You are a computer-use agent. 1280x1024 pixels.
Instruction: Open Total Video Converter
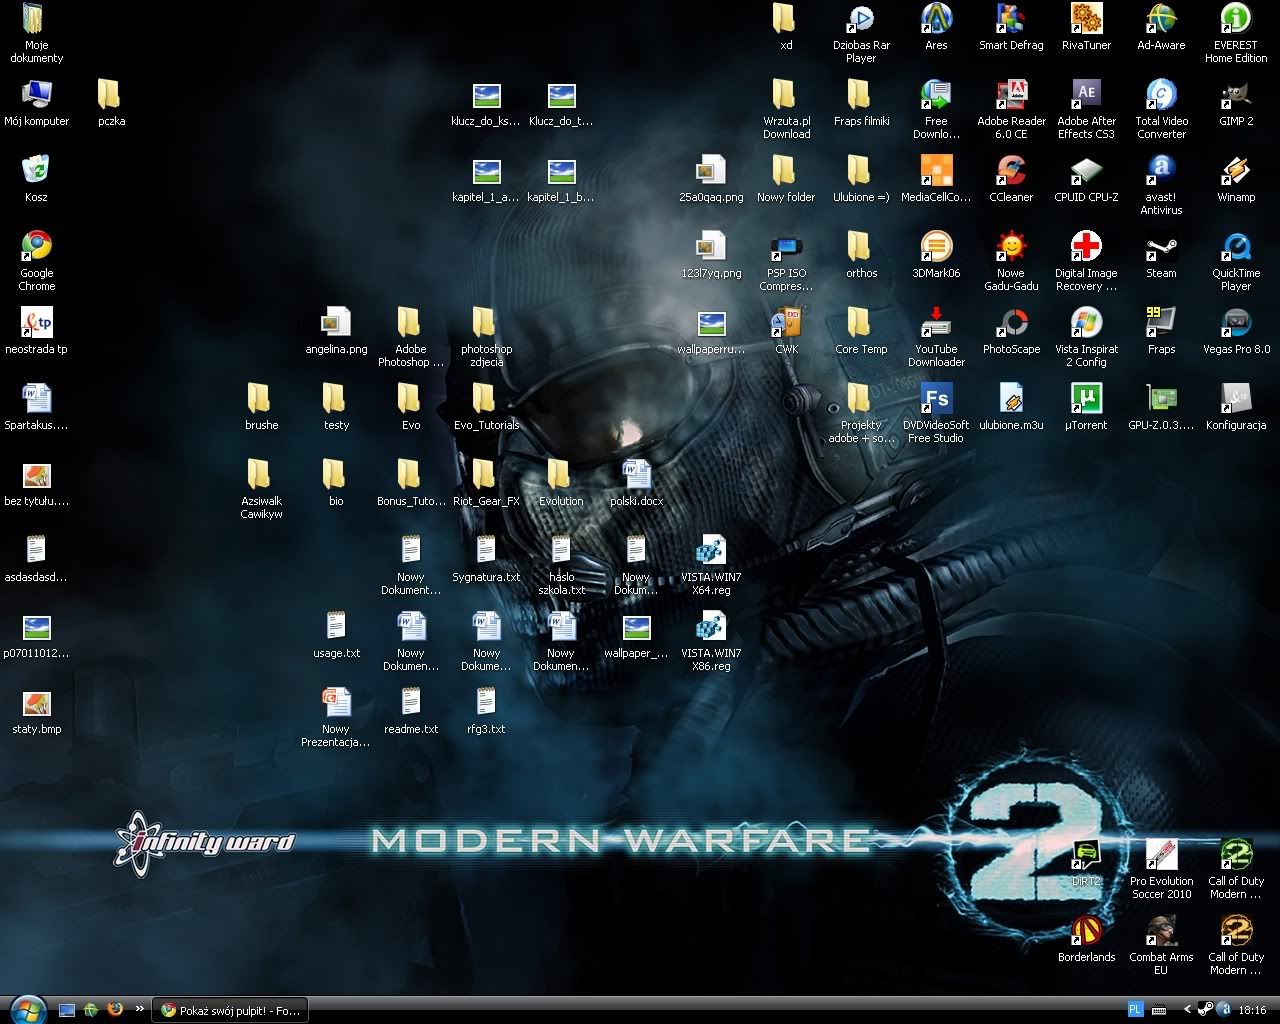coord(1161,108)
